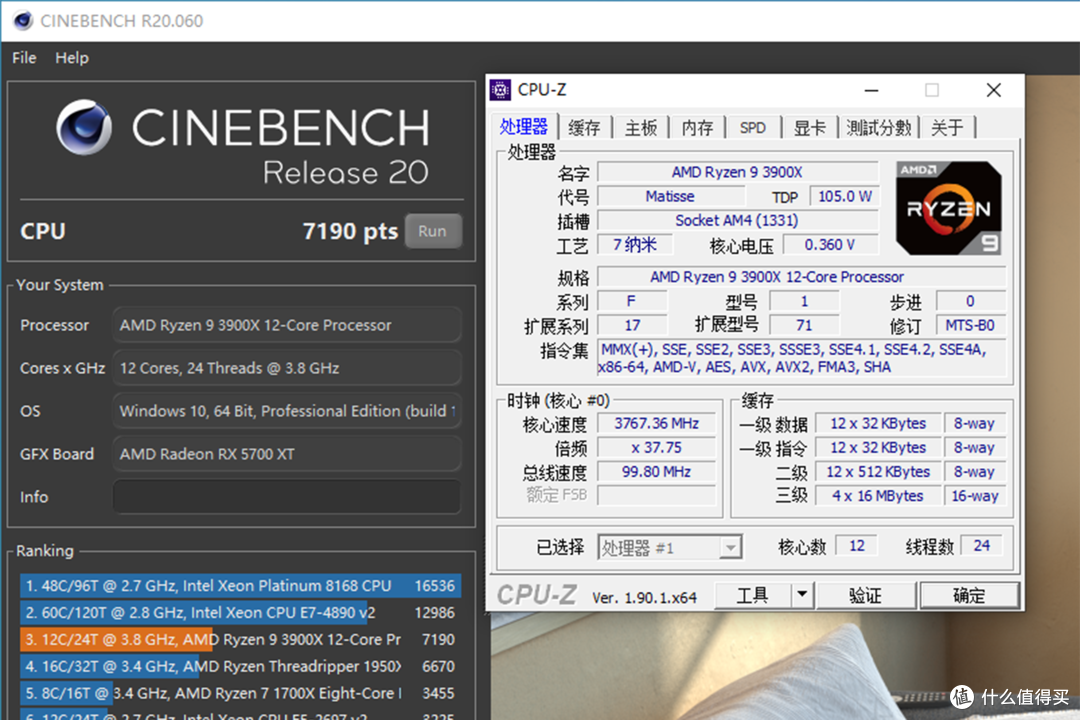Click the extended model value 71

pyautogui.click(x=804, y=325)
